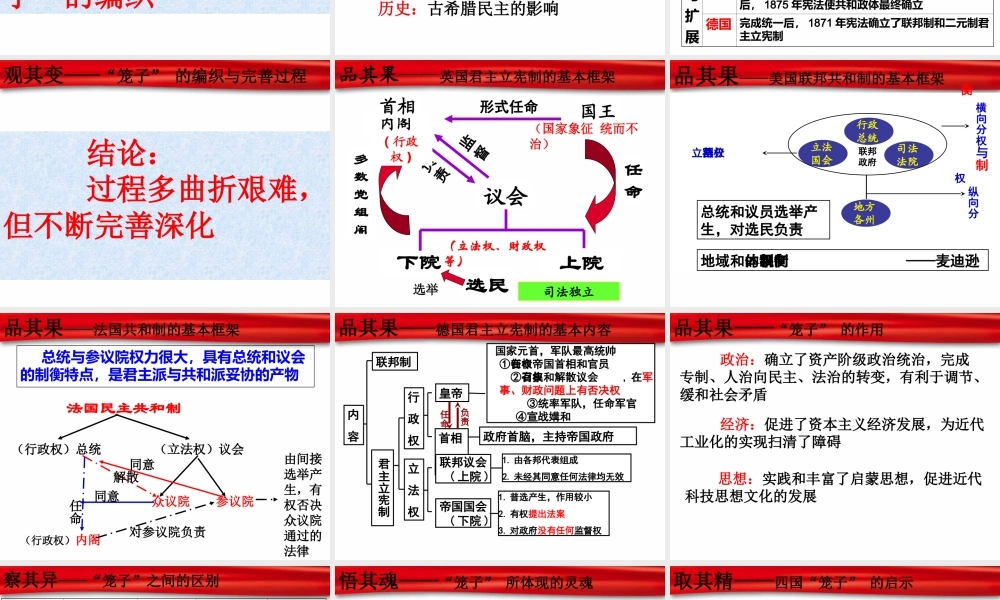Click the red 德国 table cell
The image size is (1000, 600).
tap(719, 24)
